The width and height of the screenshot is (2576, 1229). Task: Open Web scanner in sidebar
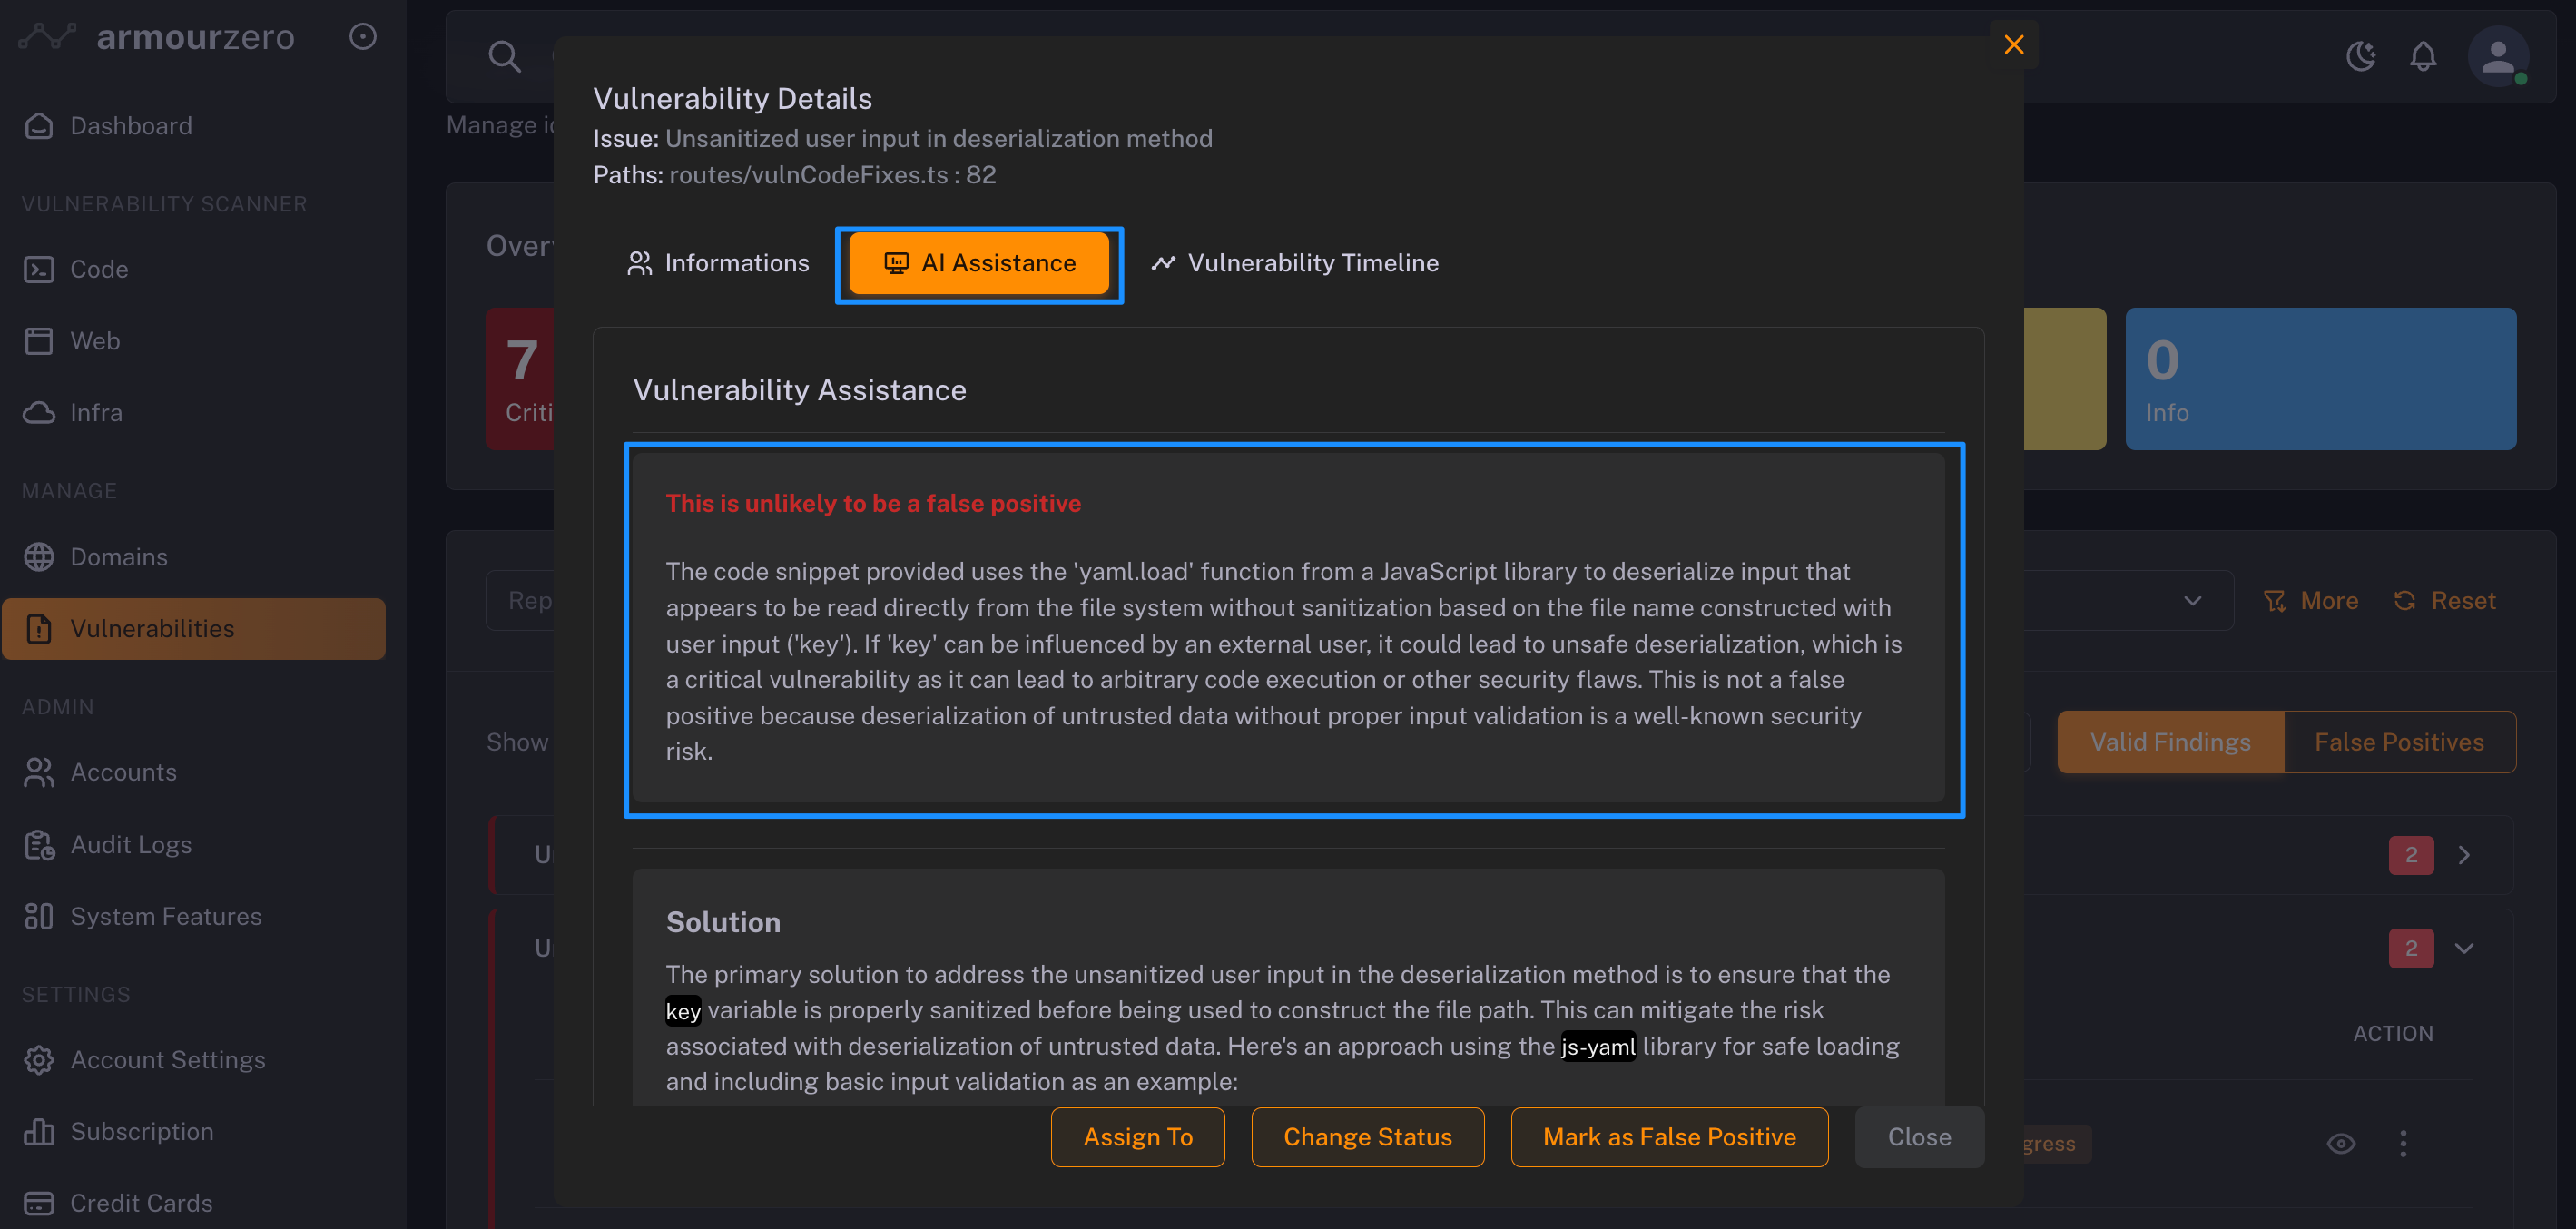95,341
